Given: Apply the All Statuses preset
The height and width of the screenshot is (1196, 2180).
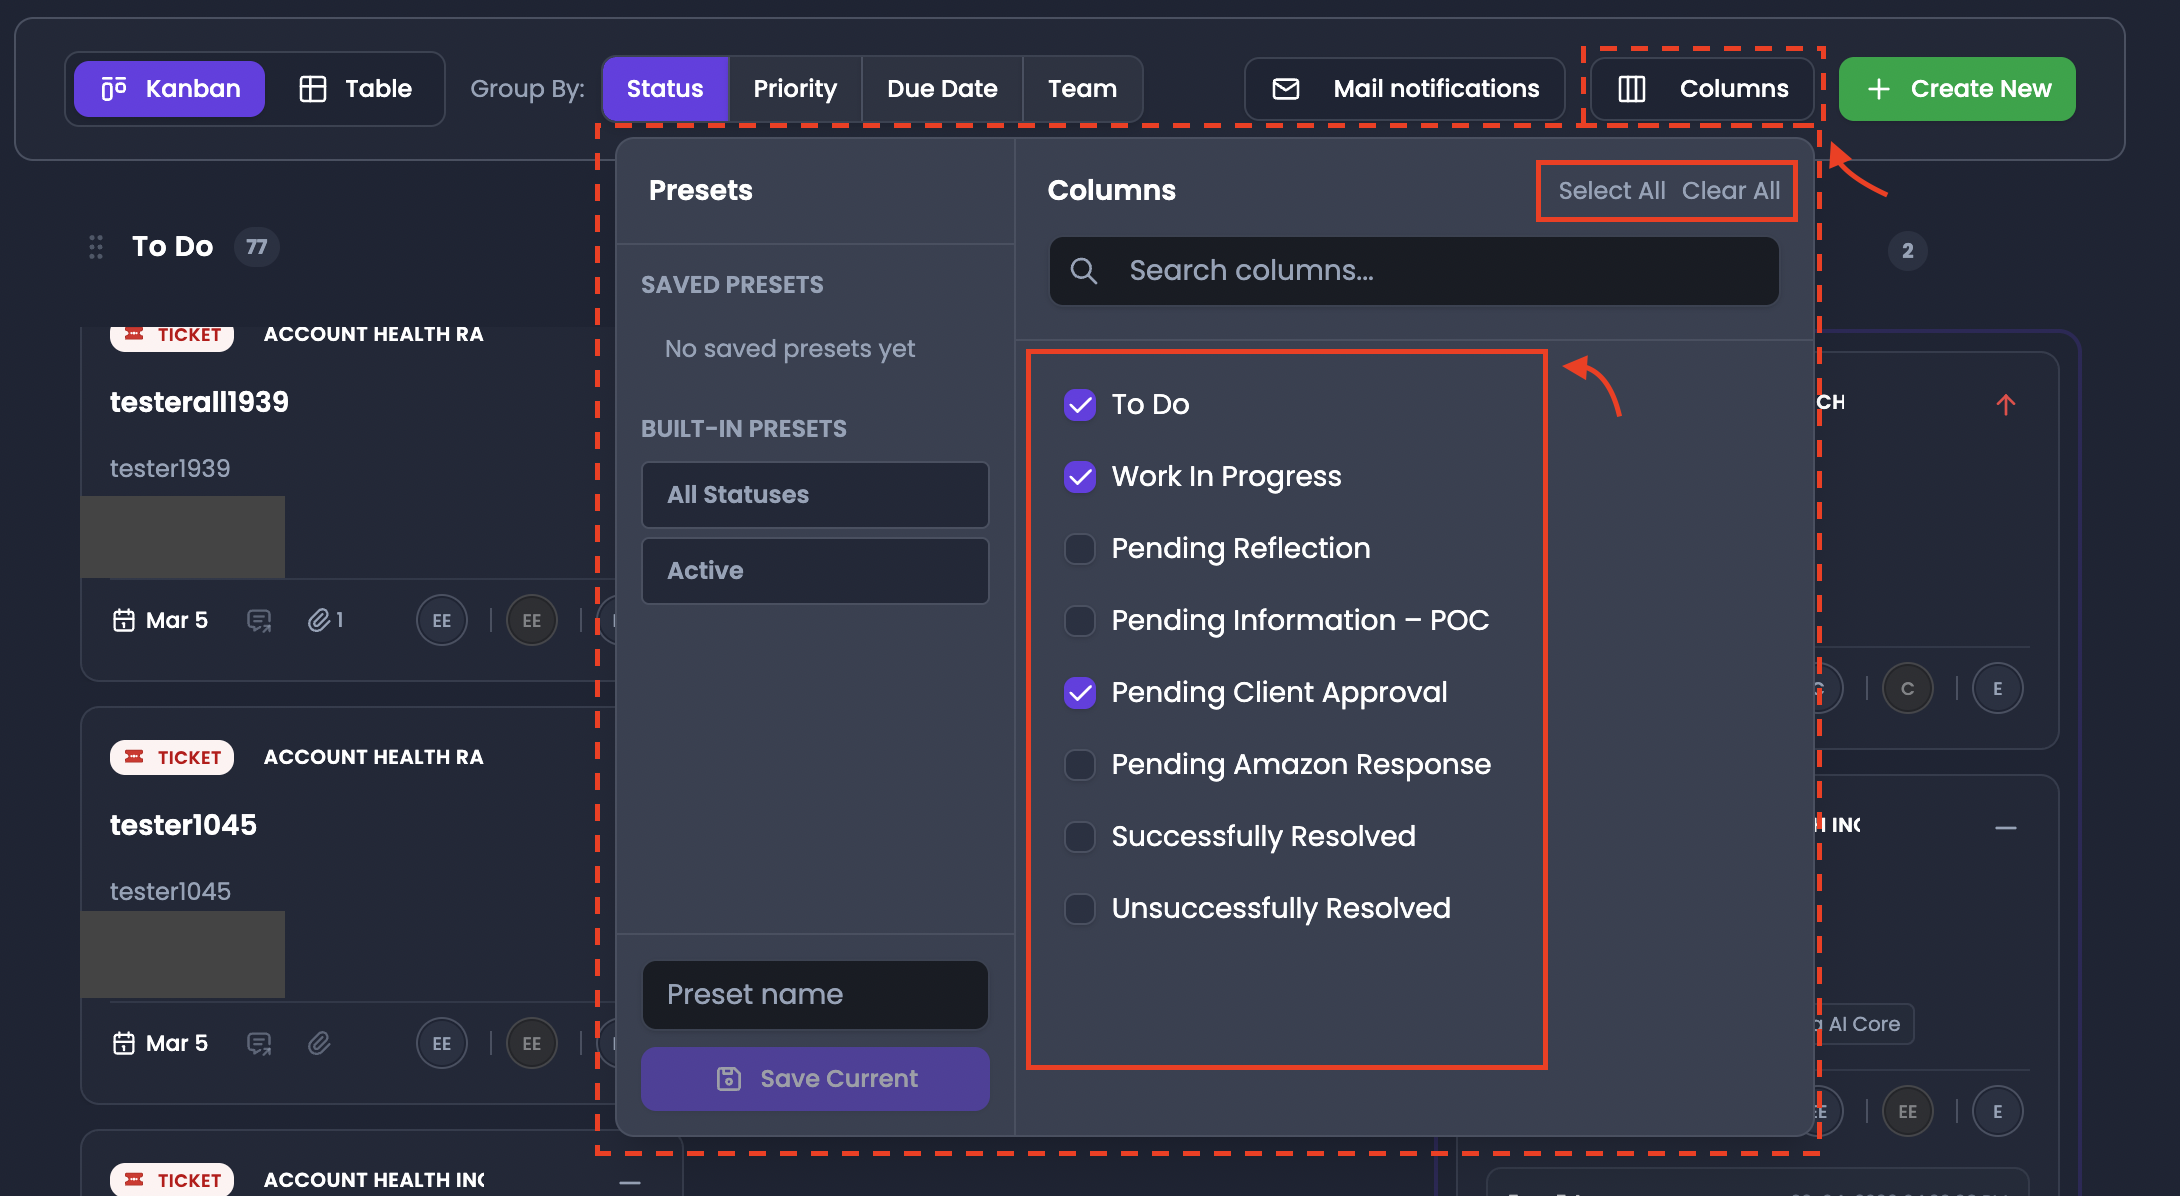Looking at the screenshot, I should click(x=815, y=495).
